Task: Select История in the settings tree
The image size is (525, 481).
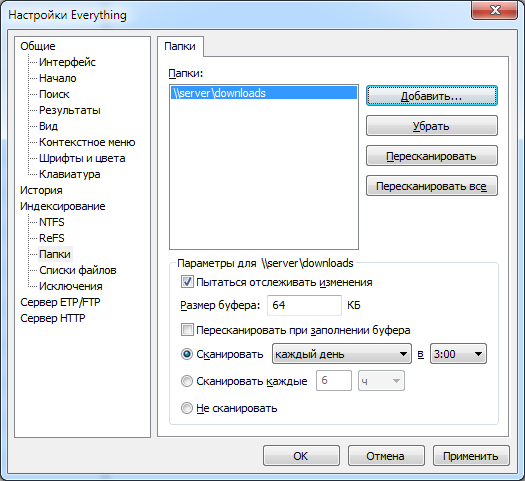Action: (41, 190)
